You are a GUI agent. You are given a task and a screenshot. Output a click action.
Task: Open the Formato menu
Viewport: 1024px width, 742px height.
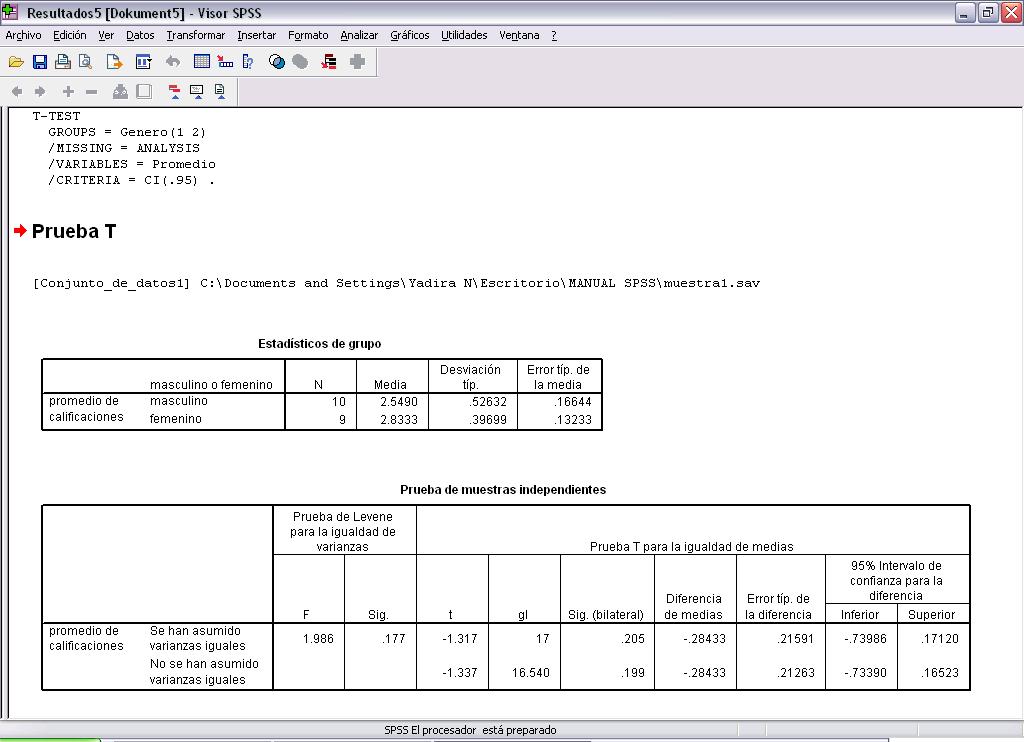coord(308,35)
